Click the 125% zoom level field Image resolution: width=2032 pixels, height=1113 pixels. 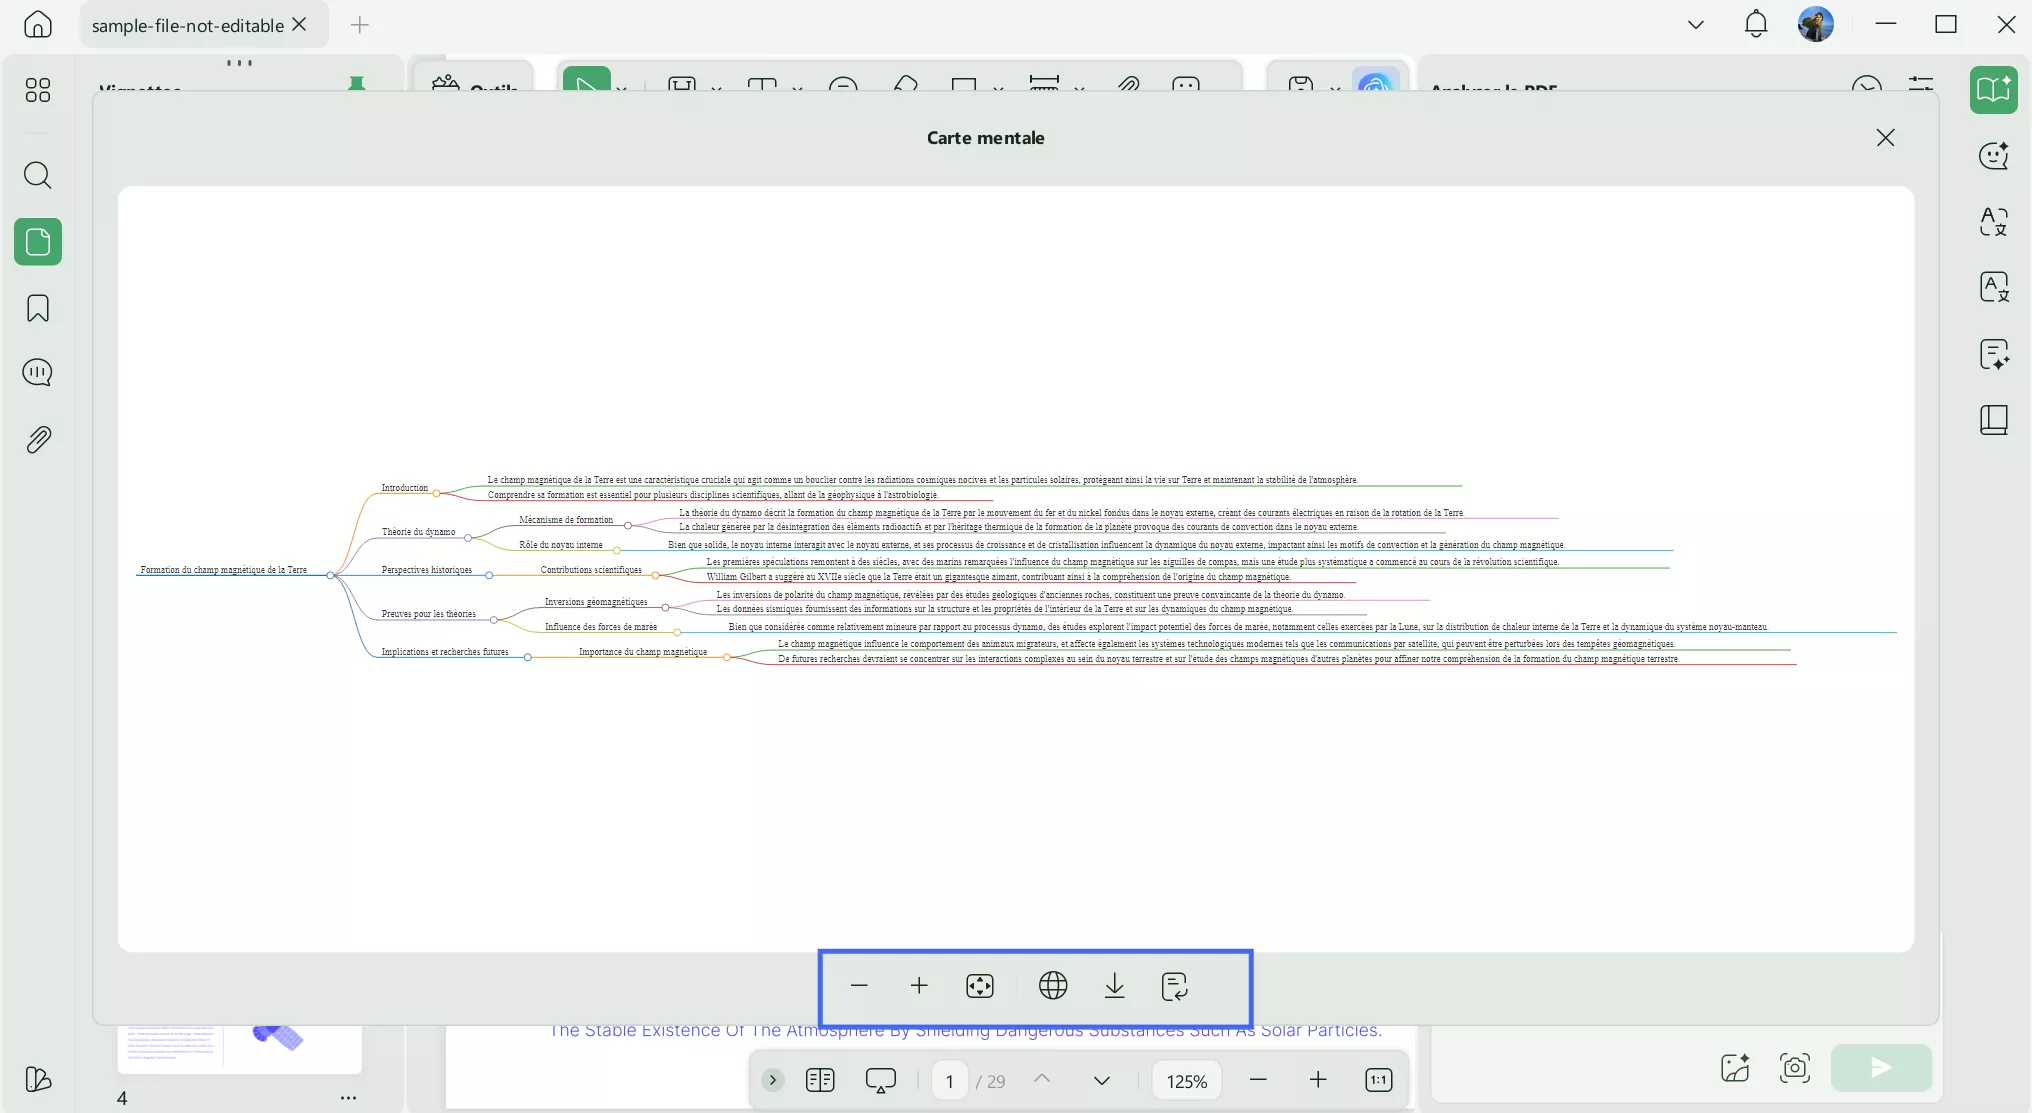(x=1187, y=1081)
